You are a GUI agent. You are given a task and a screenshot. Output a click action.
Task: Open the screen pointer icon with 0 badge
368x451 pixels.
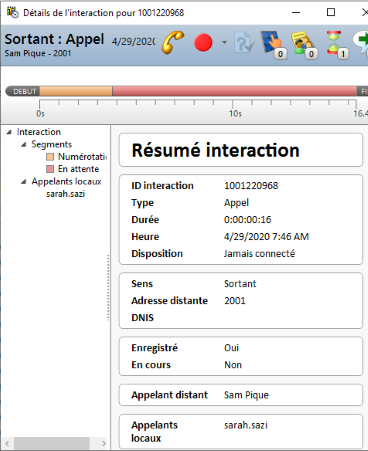click(x=273, y=44)
